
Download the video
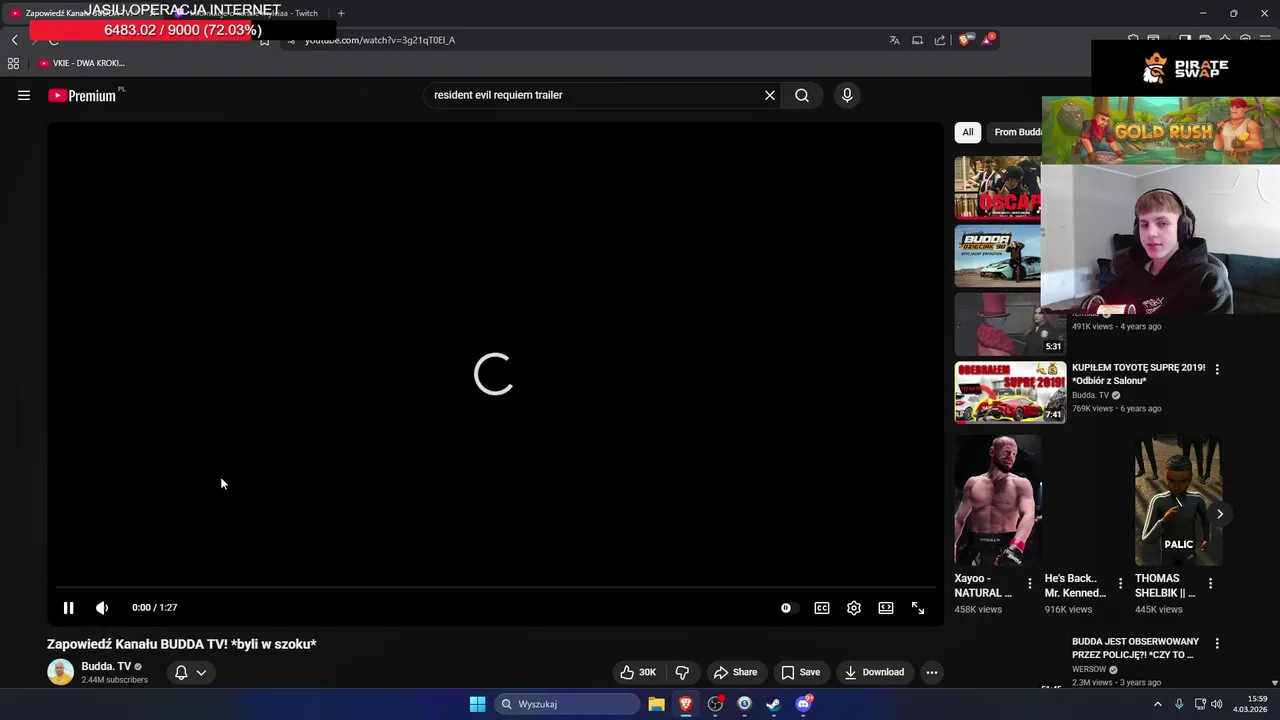(x=873, y=672)
